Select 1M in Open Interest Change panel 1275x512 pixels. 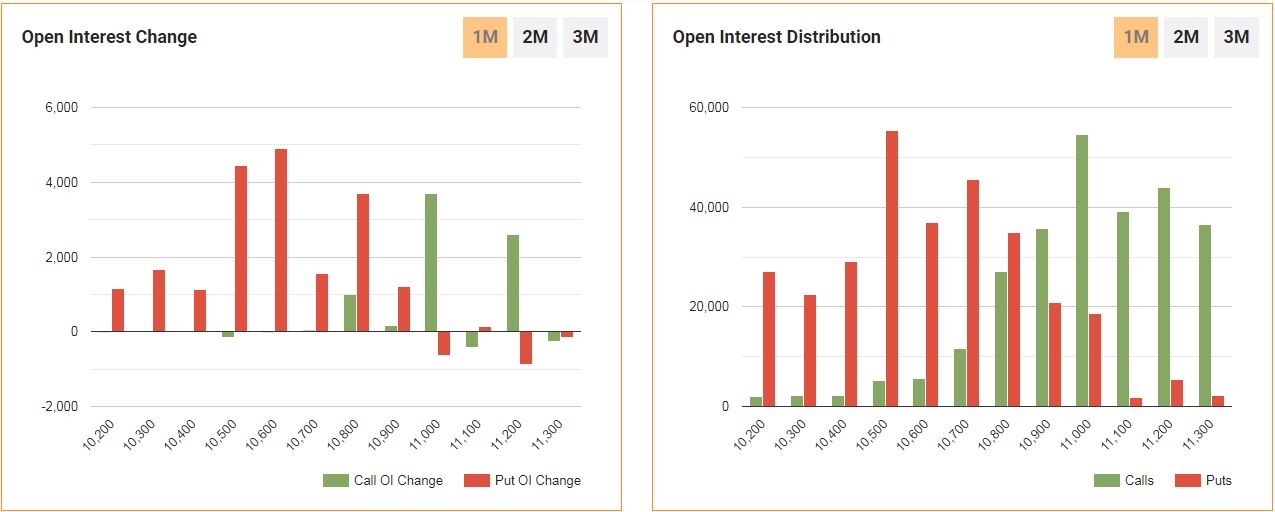click(485, 38)
